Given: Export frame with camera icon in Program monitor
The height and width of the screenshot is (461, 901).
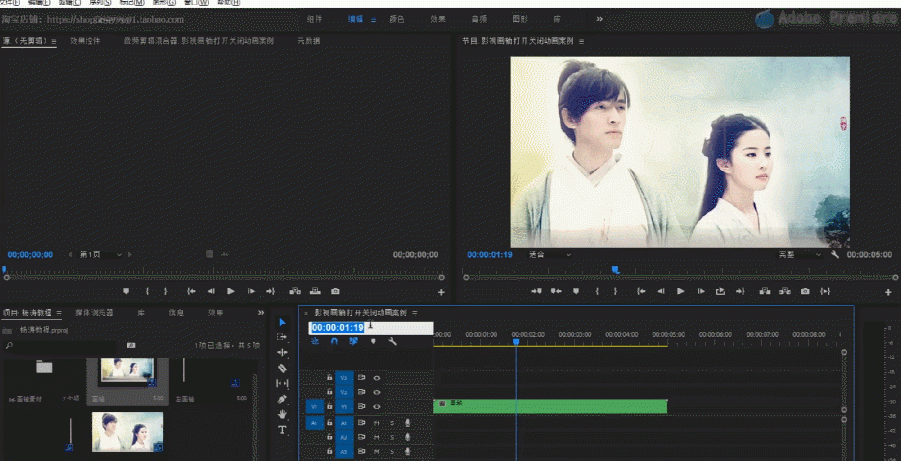Looking at the screenshot, I should click(805, 291).
